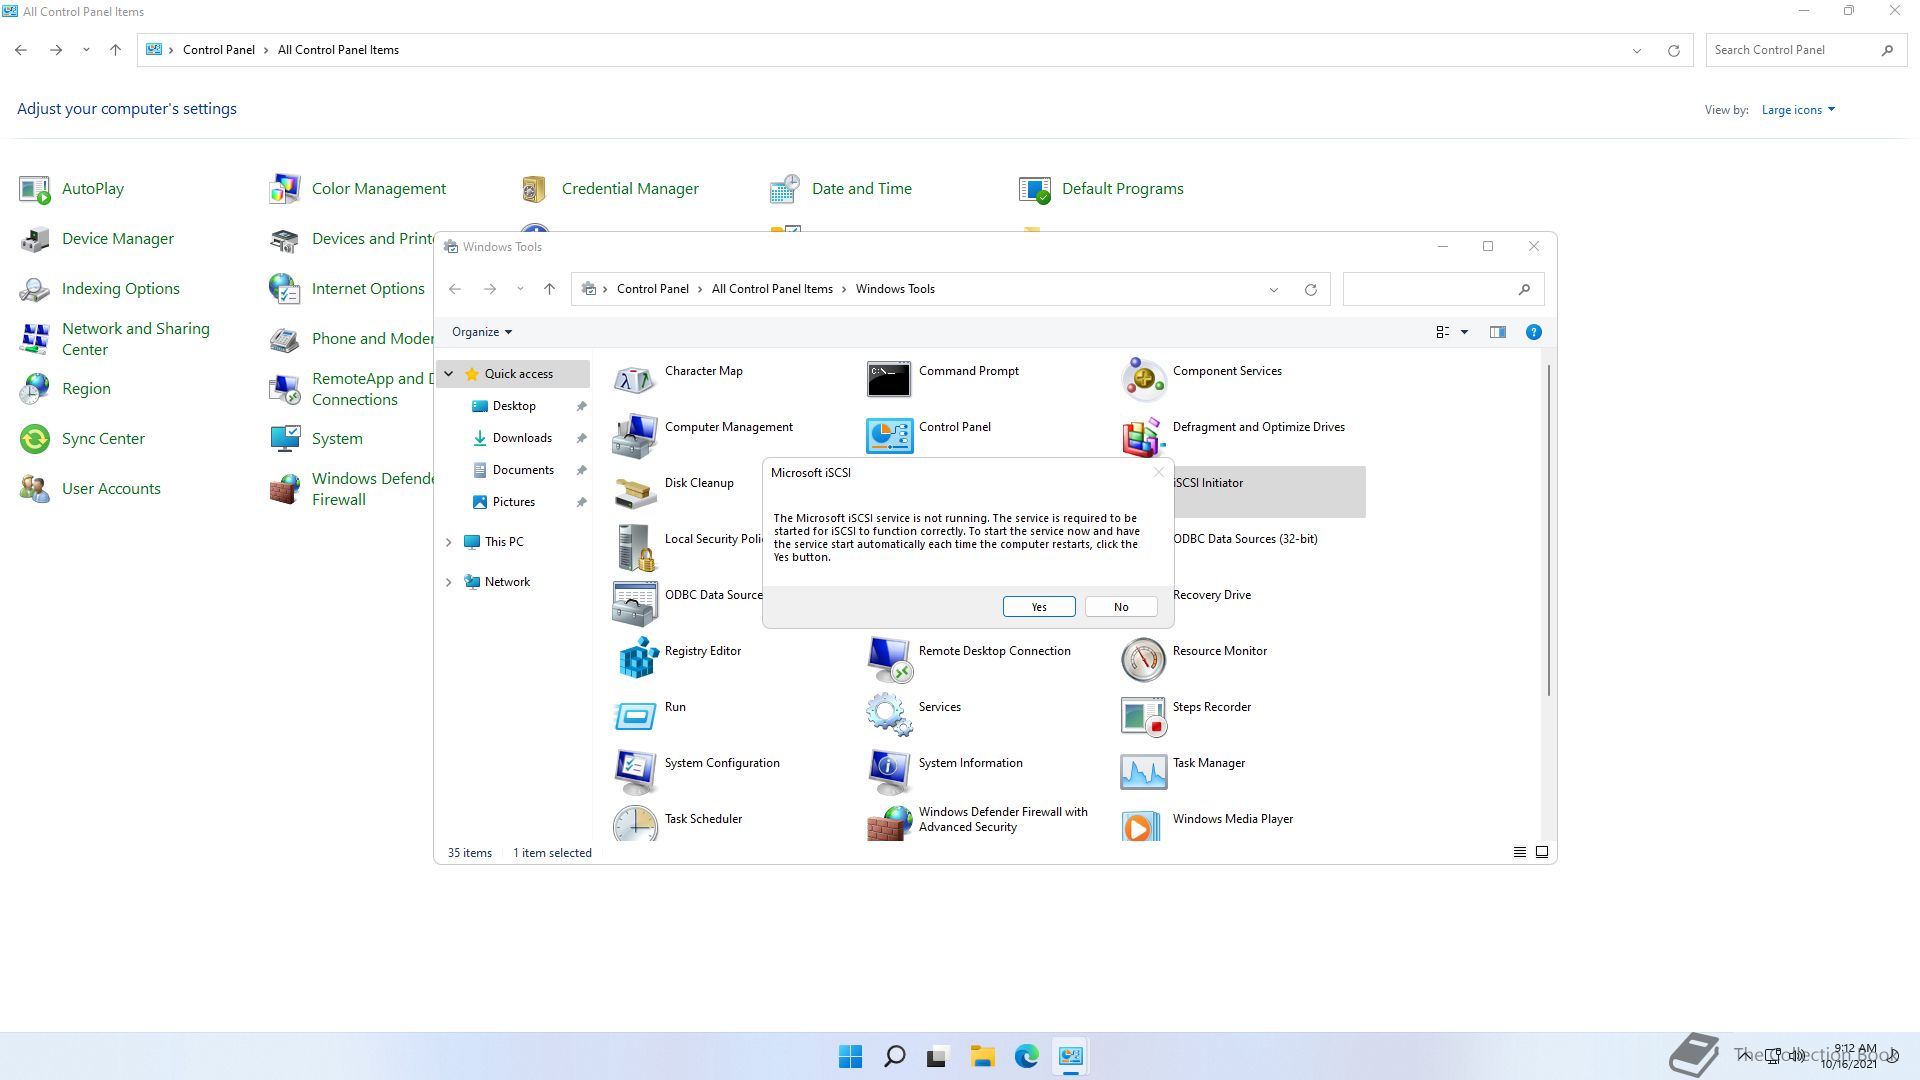
Task: Open Local Security Policy icon
Action: 635,548
